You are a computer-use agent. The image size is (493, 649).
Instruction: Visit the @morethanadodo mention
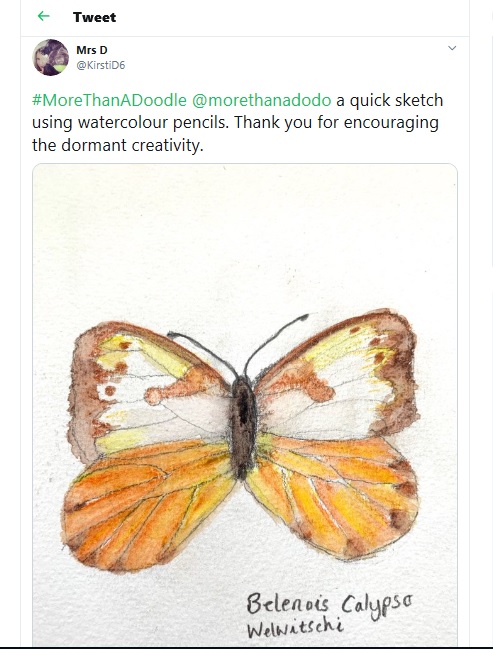(x=262, y=100)
